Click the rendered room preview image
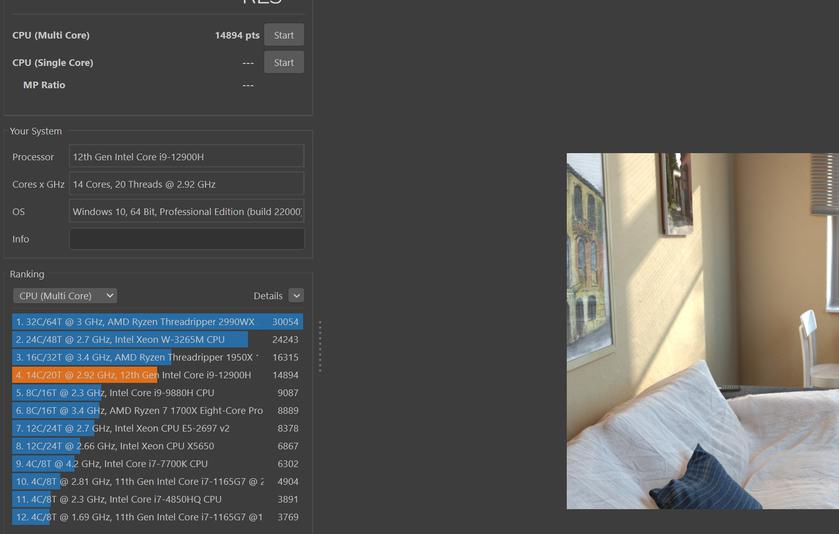The image size is (839, 534). tap(702, 330)
